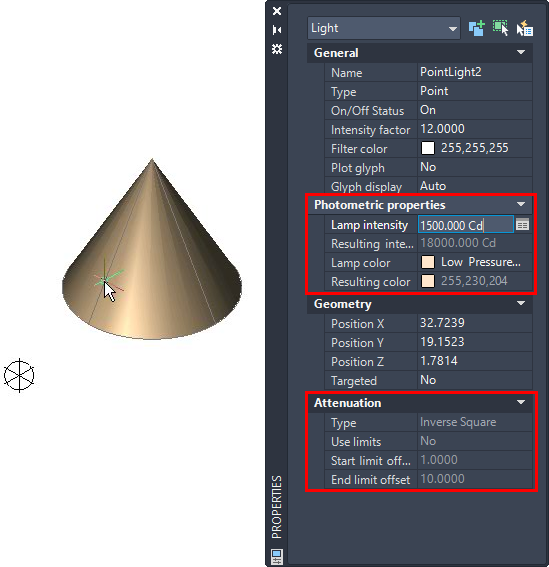This screenshot has width=549, height=567.
Task: Toggle auto-hide on Properties palette
Action: click(x=277, y=30)
